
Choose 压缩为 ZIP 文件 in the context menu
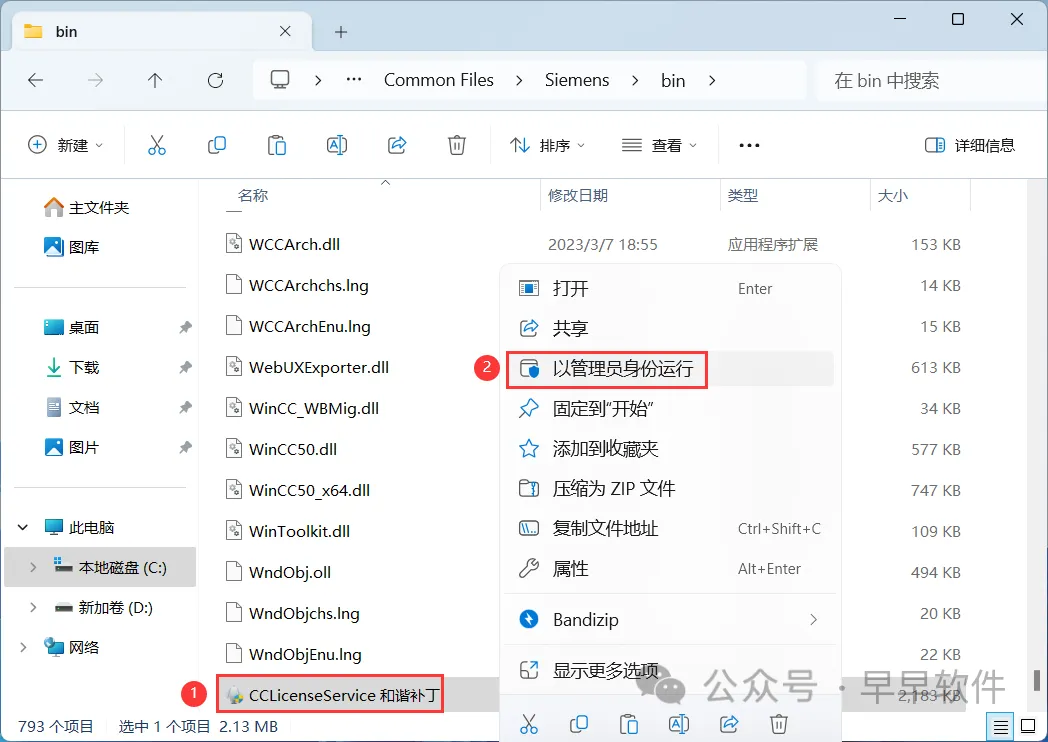670,489
